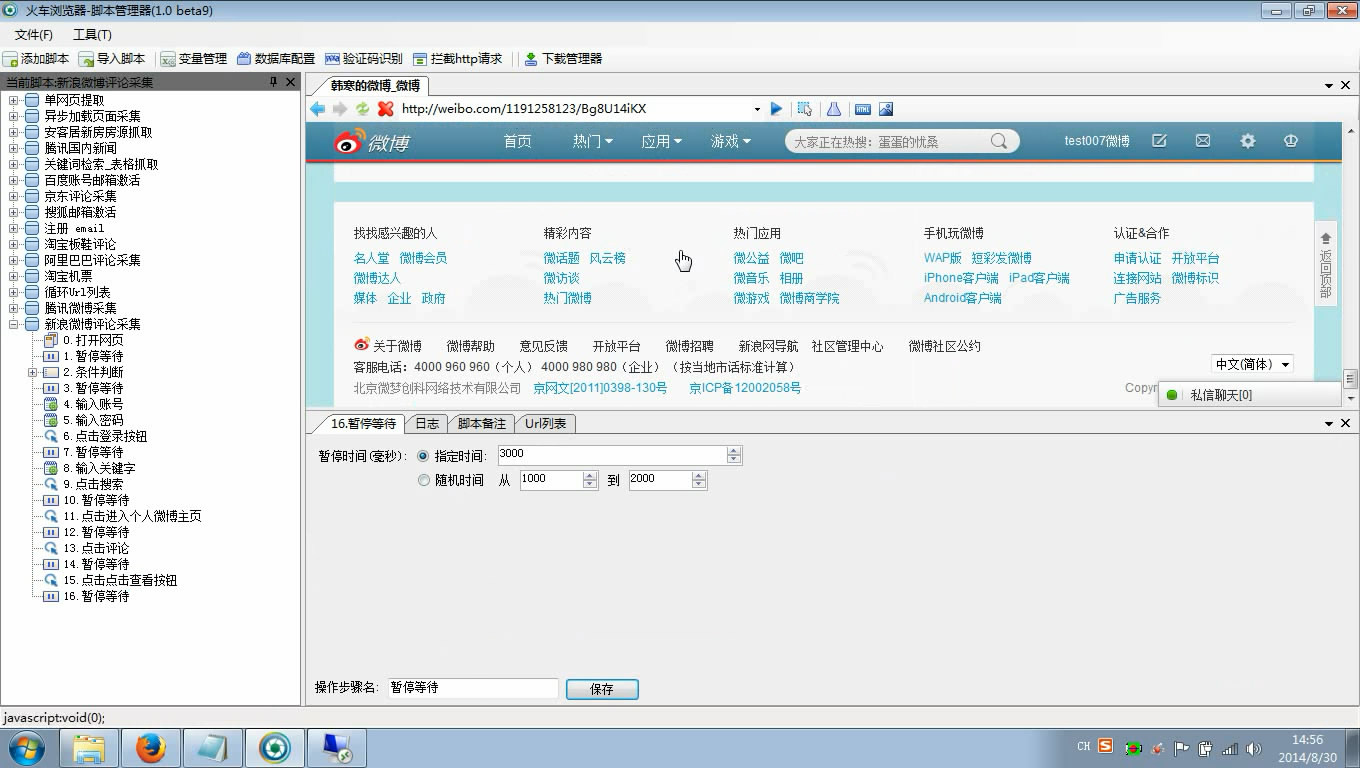The height and width of the screenshot is (768, 1360).
Task: Open file explorer from the taskbar
Action: pos(89,748)
